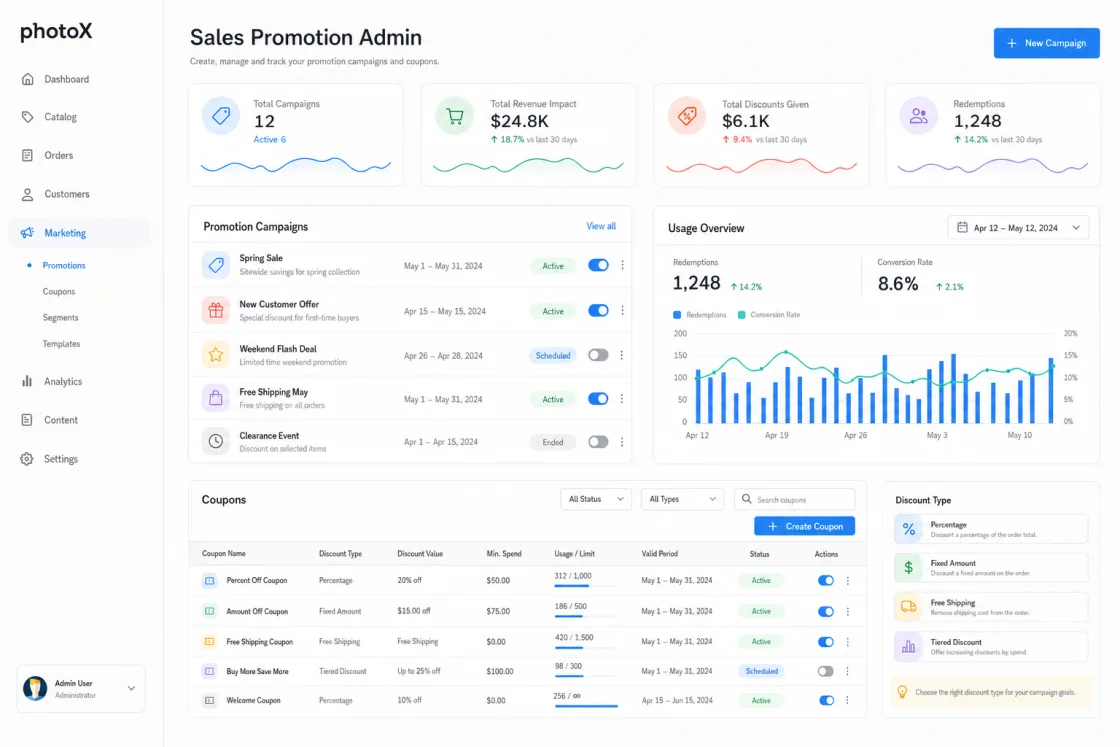Screen dimensions: 1120x747
Task: Click the Total Campaigns tag icon
Action: [221, 116]
